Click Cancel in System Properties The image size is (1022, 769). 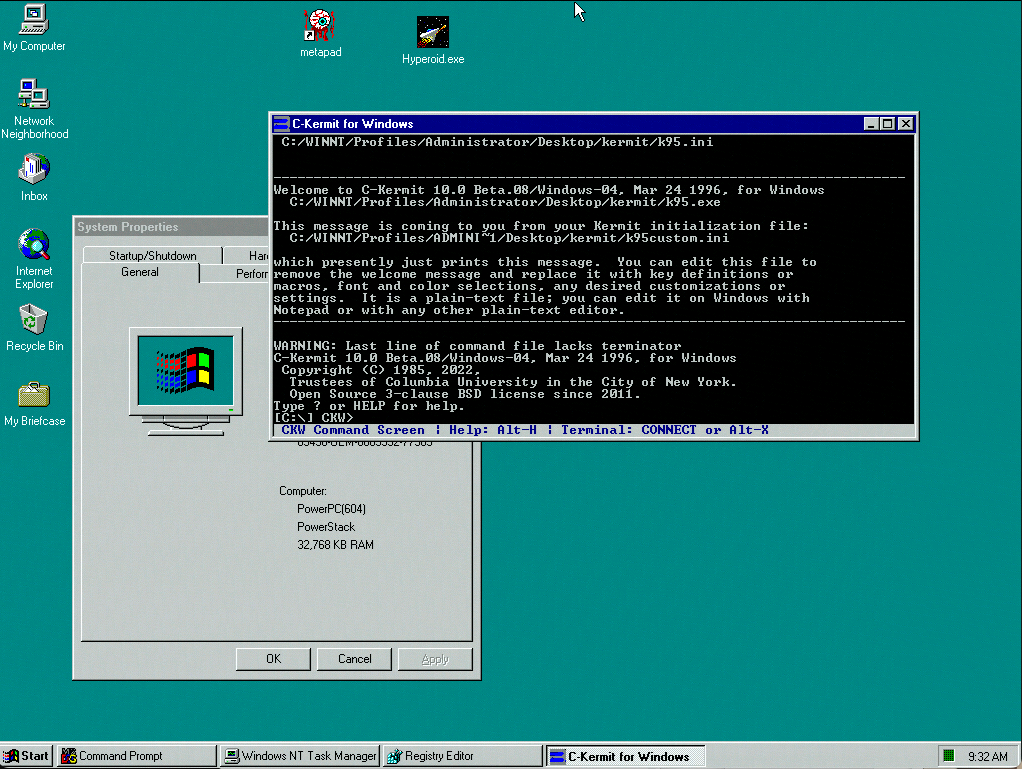pyautogui.click(x=354, y=659)
